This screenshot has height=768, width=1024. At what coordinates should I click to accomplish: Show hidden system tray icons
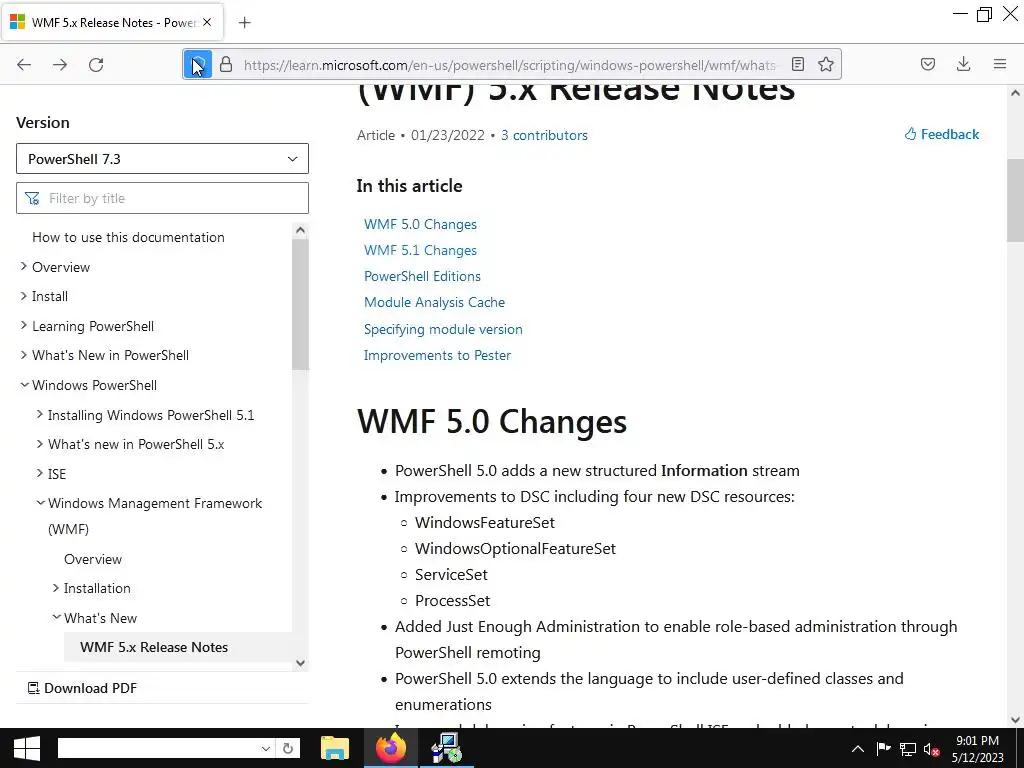[x=857, y=749]
